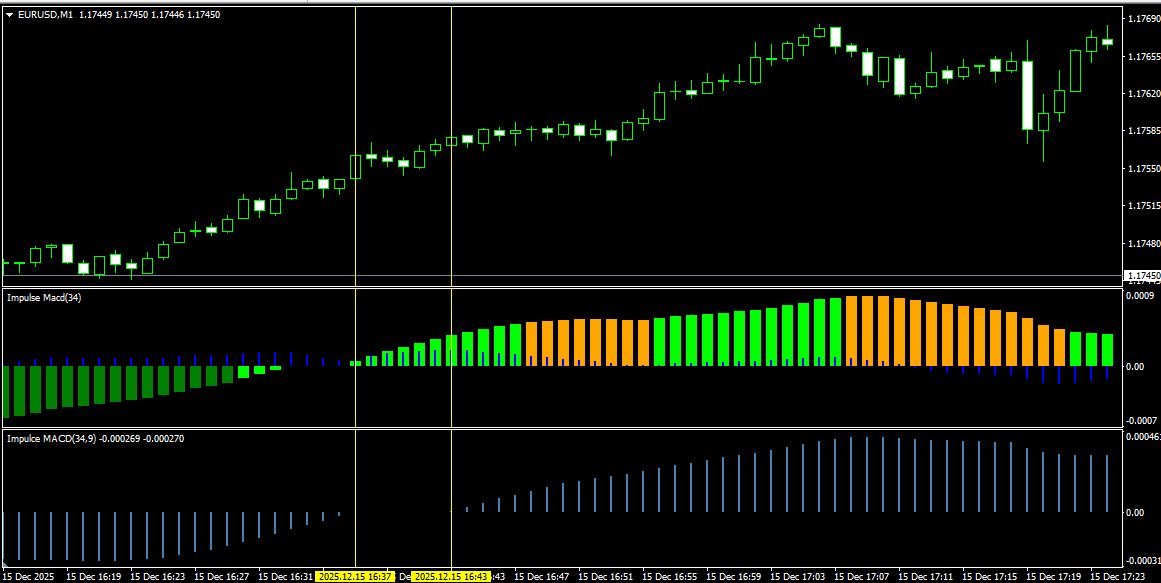
Task: Click the 15 Dec 16:27 time axis label
Action: click(222, 576)
